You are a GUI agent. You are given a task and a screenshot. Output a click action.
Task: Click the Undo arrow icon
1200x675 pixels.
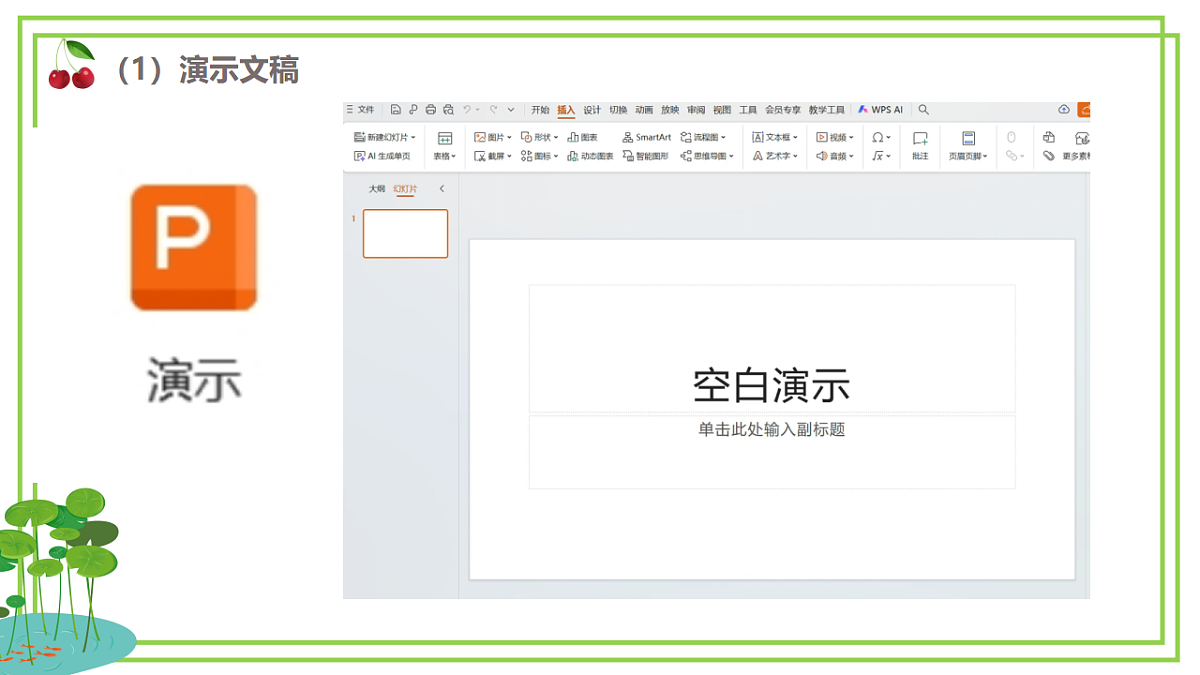tap(467, 110)
